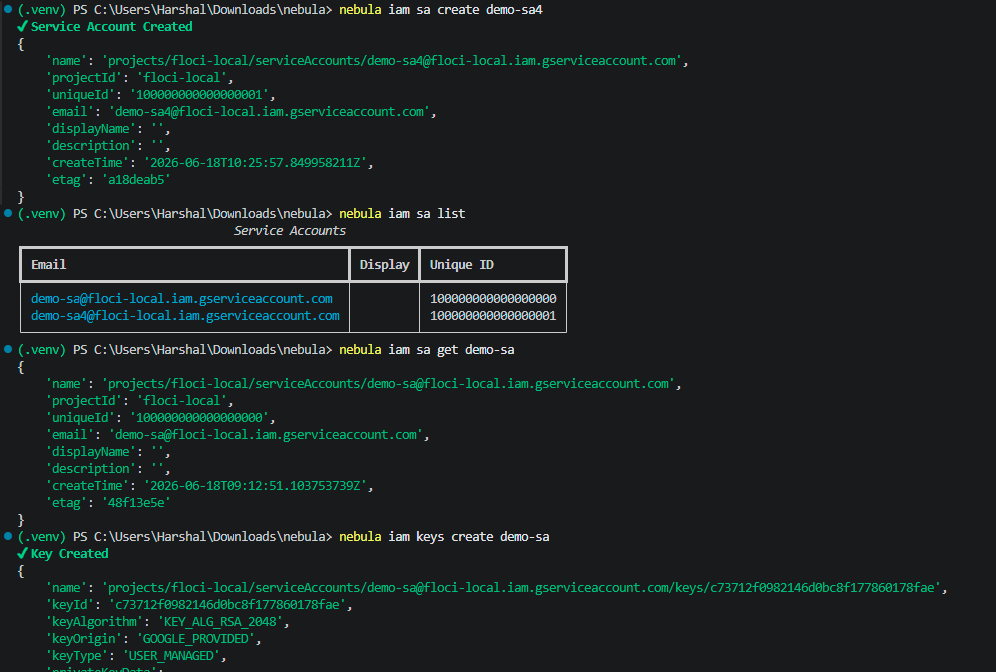Click keyOrigin value 'GOOGLE_PROVIDED'
The width and height of the screenshot is (996, 672).
point(196,639)
